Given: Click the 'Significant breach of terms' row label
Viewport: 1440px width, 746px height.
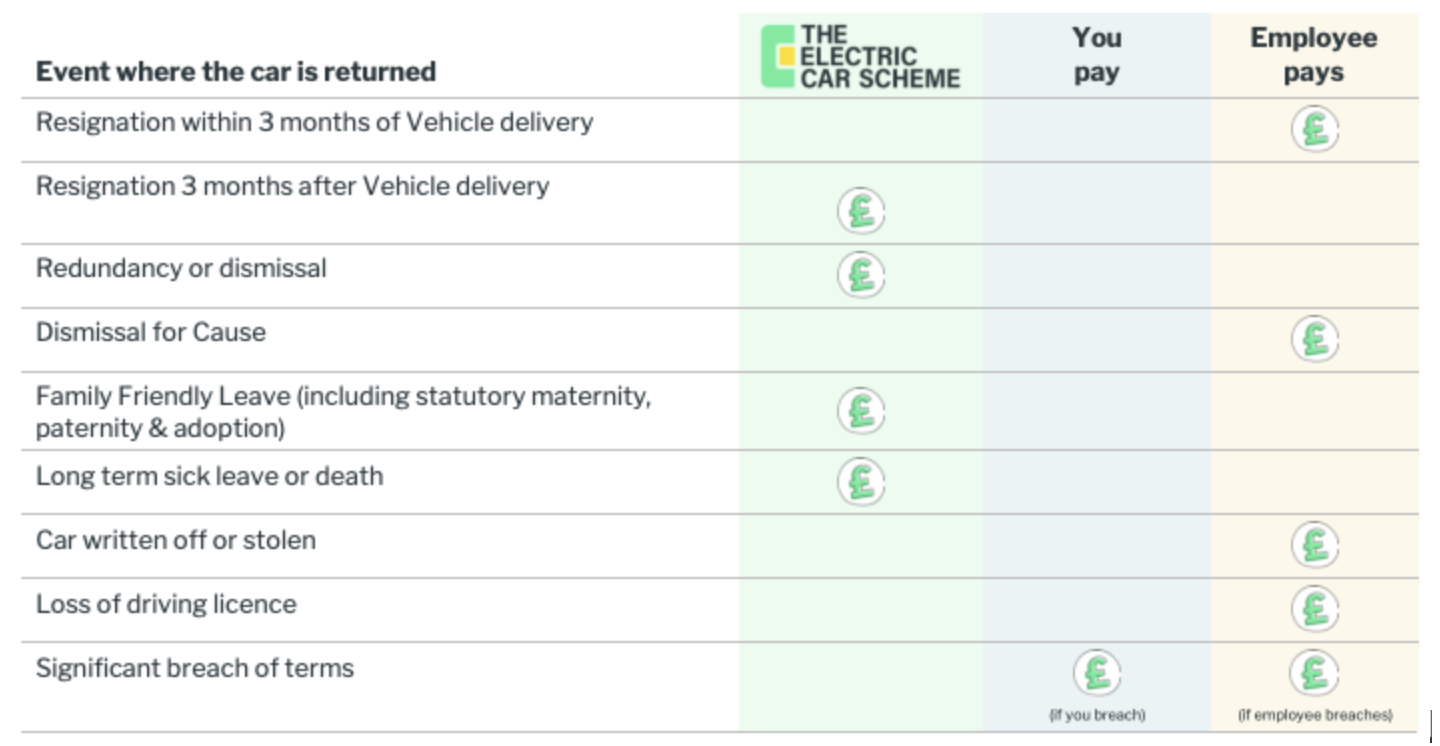Looking at the screenshot, I should (195, 668).
